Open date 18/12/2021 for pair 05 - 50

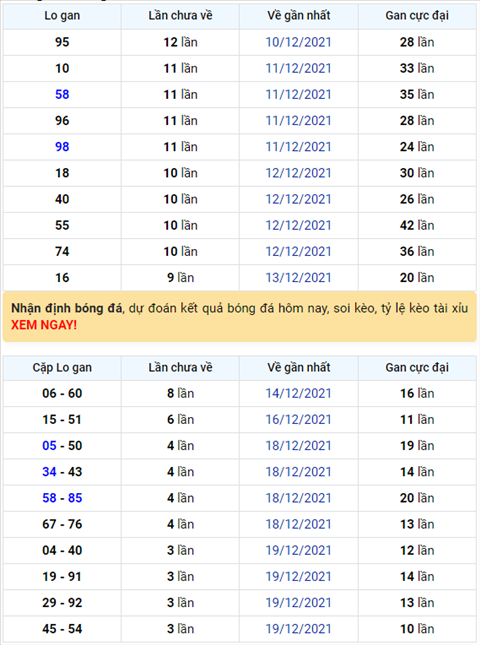(298, 446)
